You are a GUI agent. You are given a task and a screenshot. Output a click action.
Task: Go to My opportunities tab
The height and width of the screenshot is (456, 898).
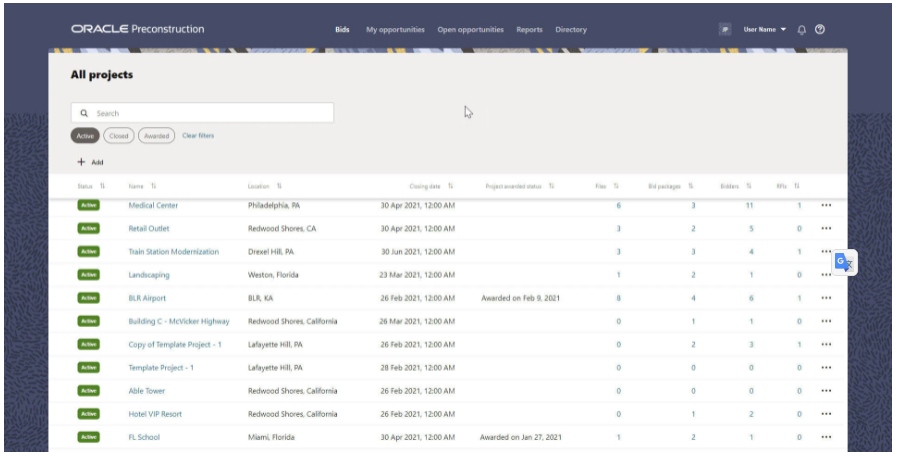click(x=395, y=30)
